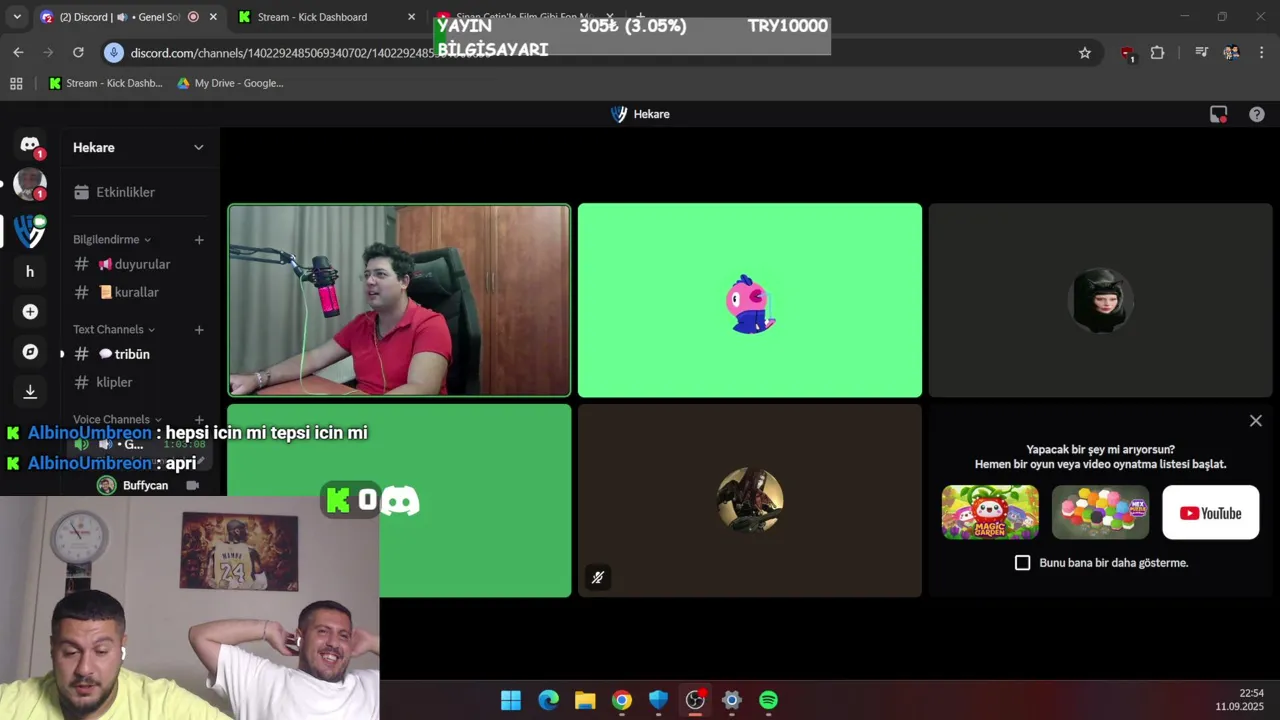
Task: Open Discord help question mark icon
Action: coord(1257,114)
